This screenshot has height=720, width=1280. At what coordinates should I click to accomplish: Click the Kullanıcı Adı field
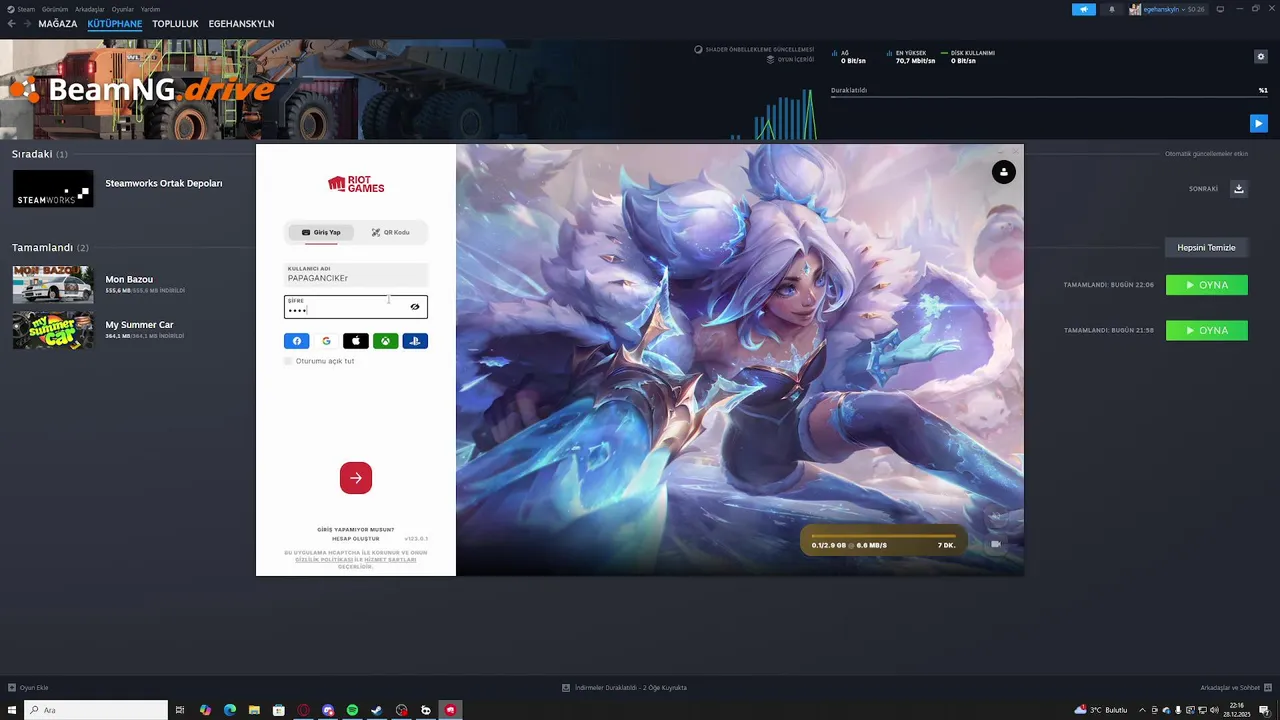(356, 274)
